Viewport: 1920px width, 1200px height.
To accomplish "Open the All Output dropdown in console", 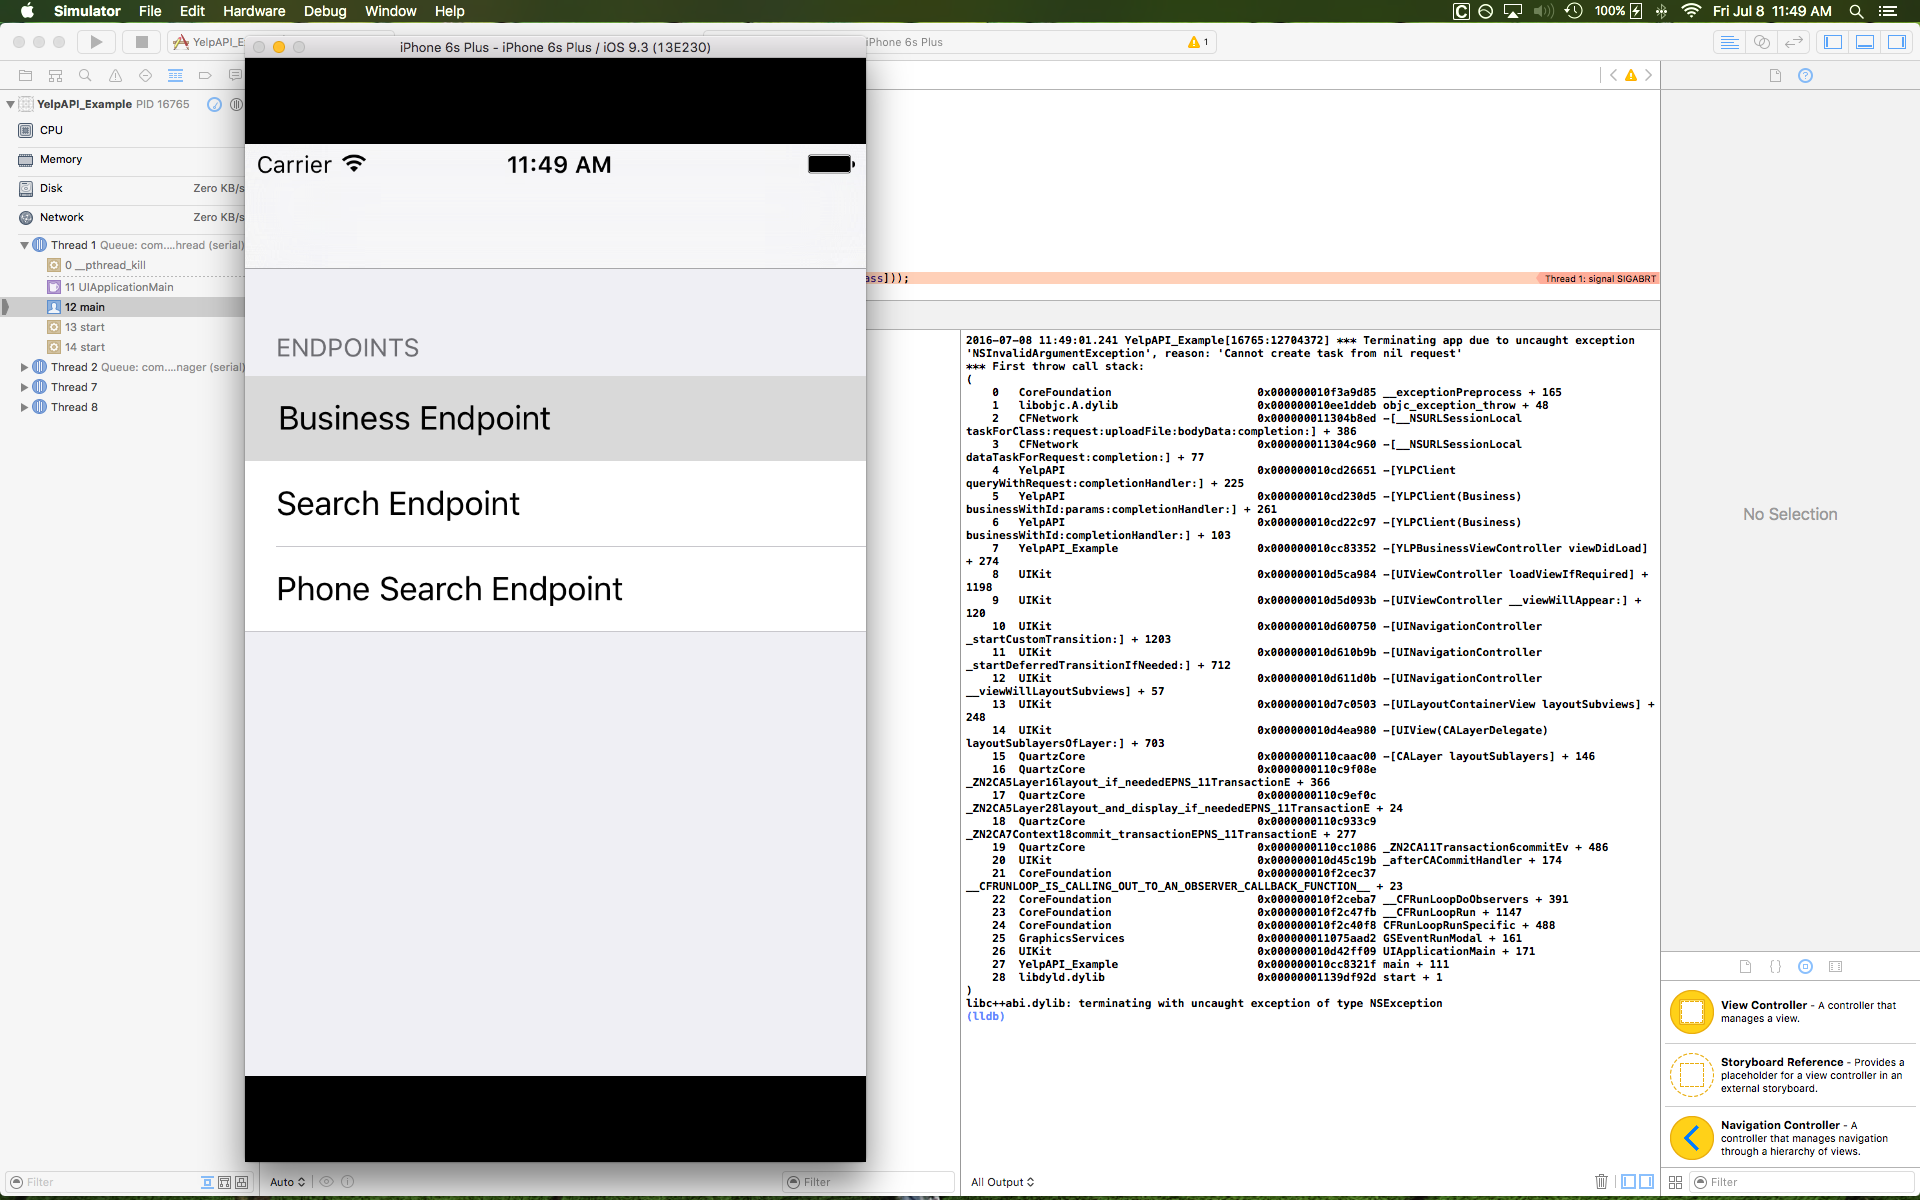I will pyautogui.click(x=1002, y=1182).
